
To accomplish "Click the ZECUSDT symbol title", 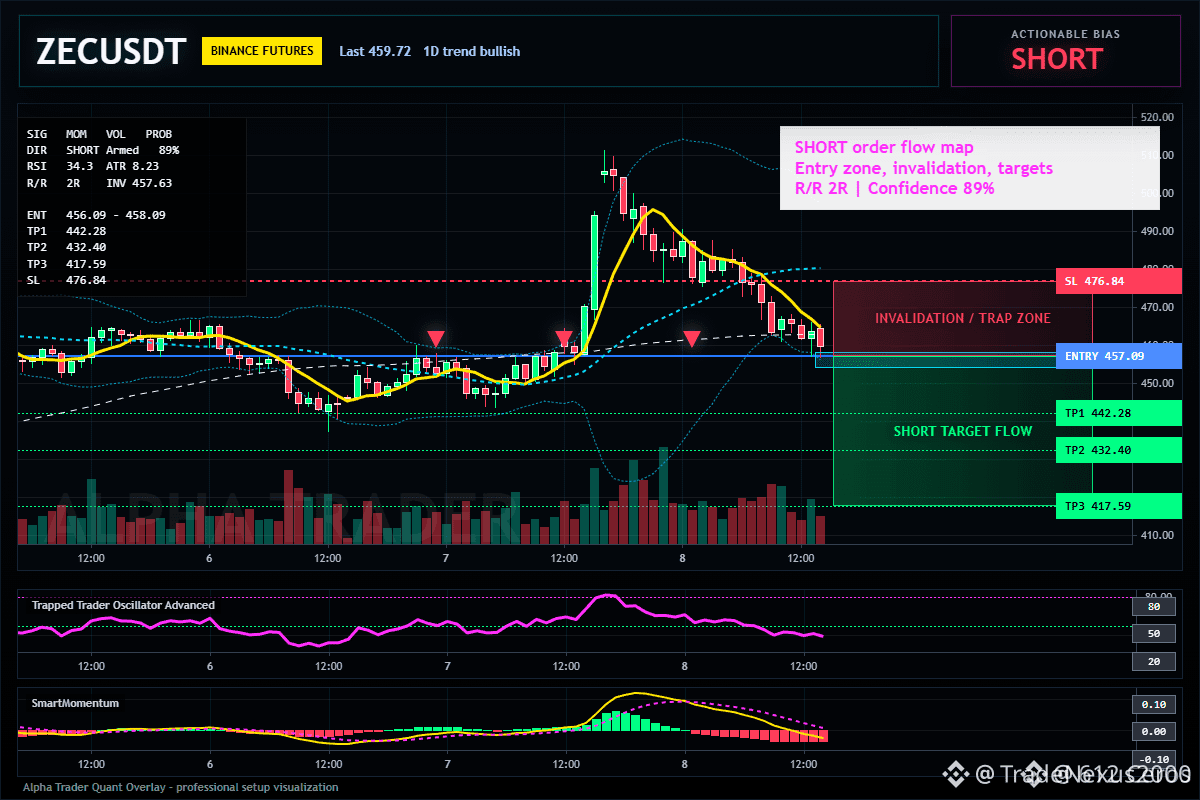I will (x=110, y=51).
